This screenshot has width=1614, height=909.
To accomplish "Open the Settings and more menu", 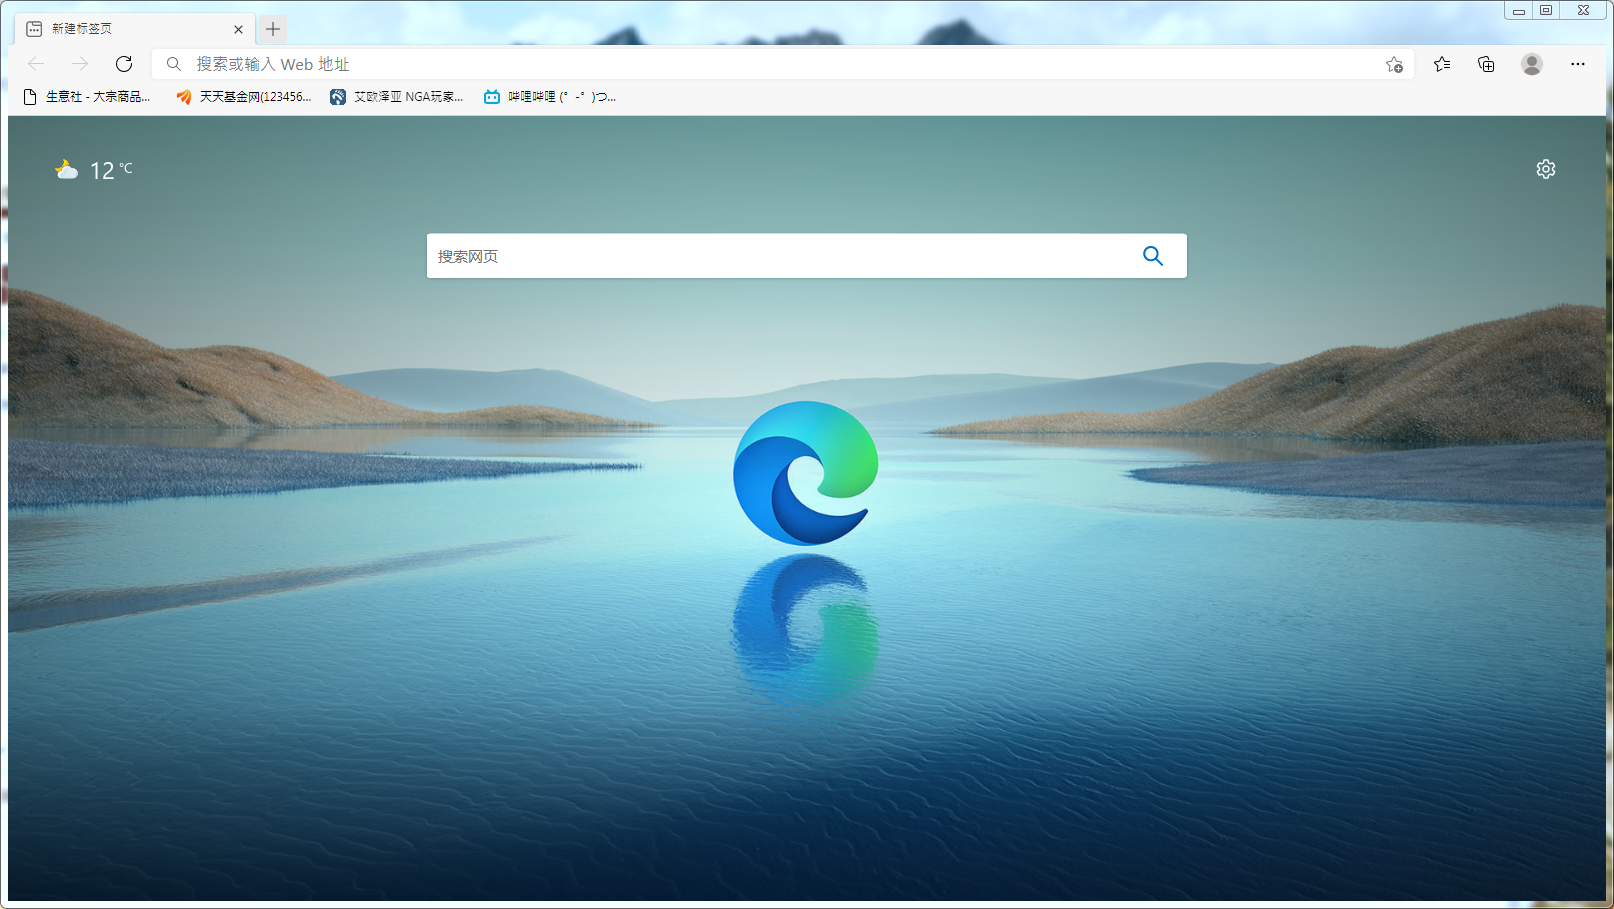I will (x=1578, y=64).
